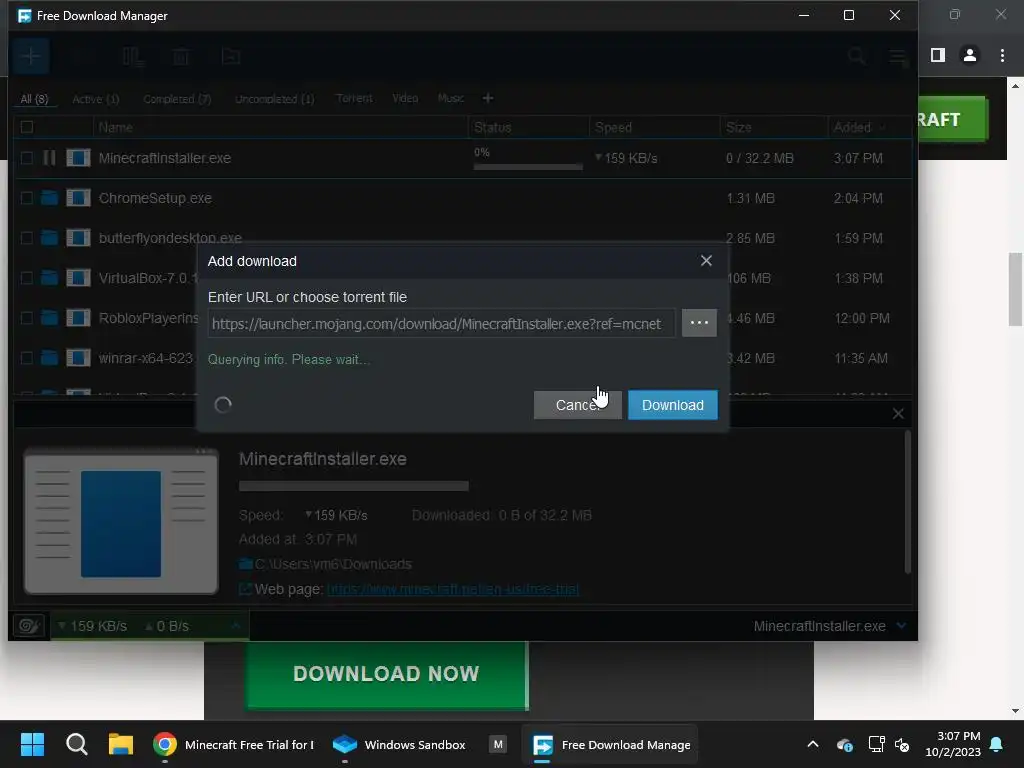This screenshot has width=1024, height=768.
Task: Switch to Windows Sandbox in the taskbar
Action: [400, 744]
